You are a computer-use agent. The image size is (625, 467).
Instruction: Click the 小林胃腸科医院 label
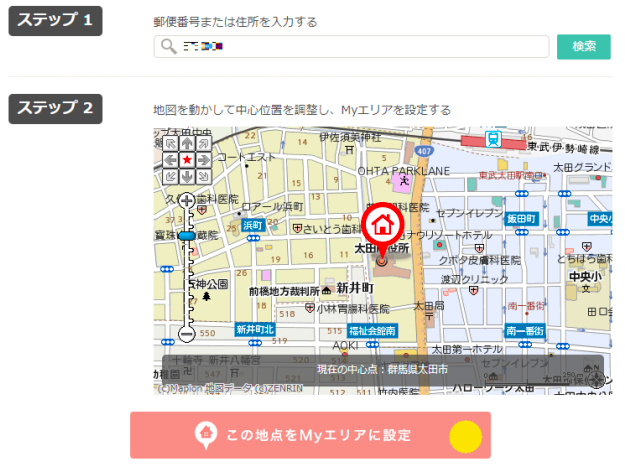tap(353, 309)
